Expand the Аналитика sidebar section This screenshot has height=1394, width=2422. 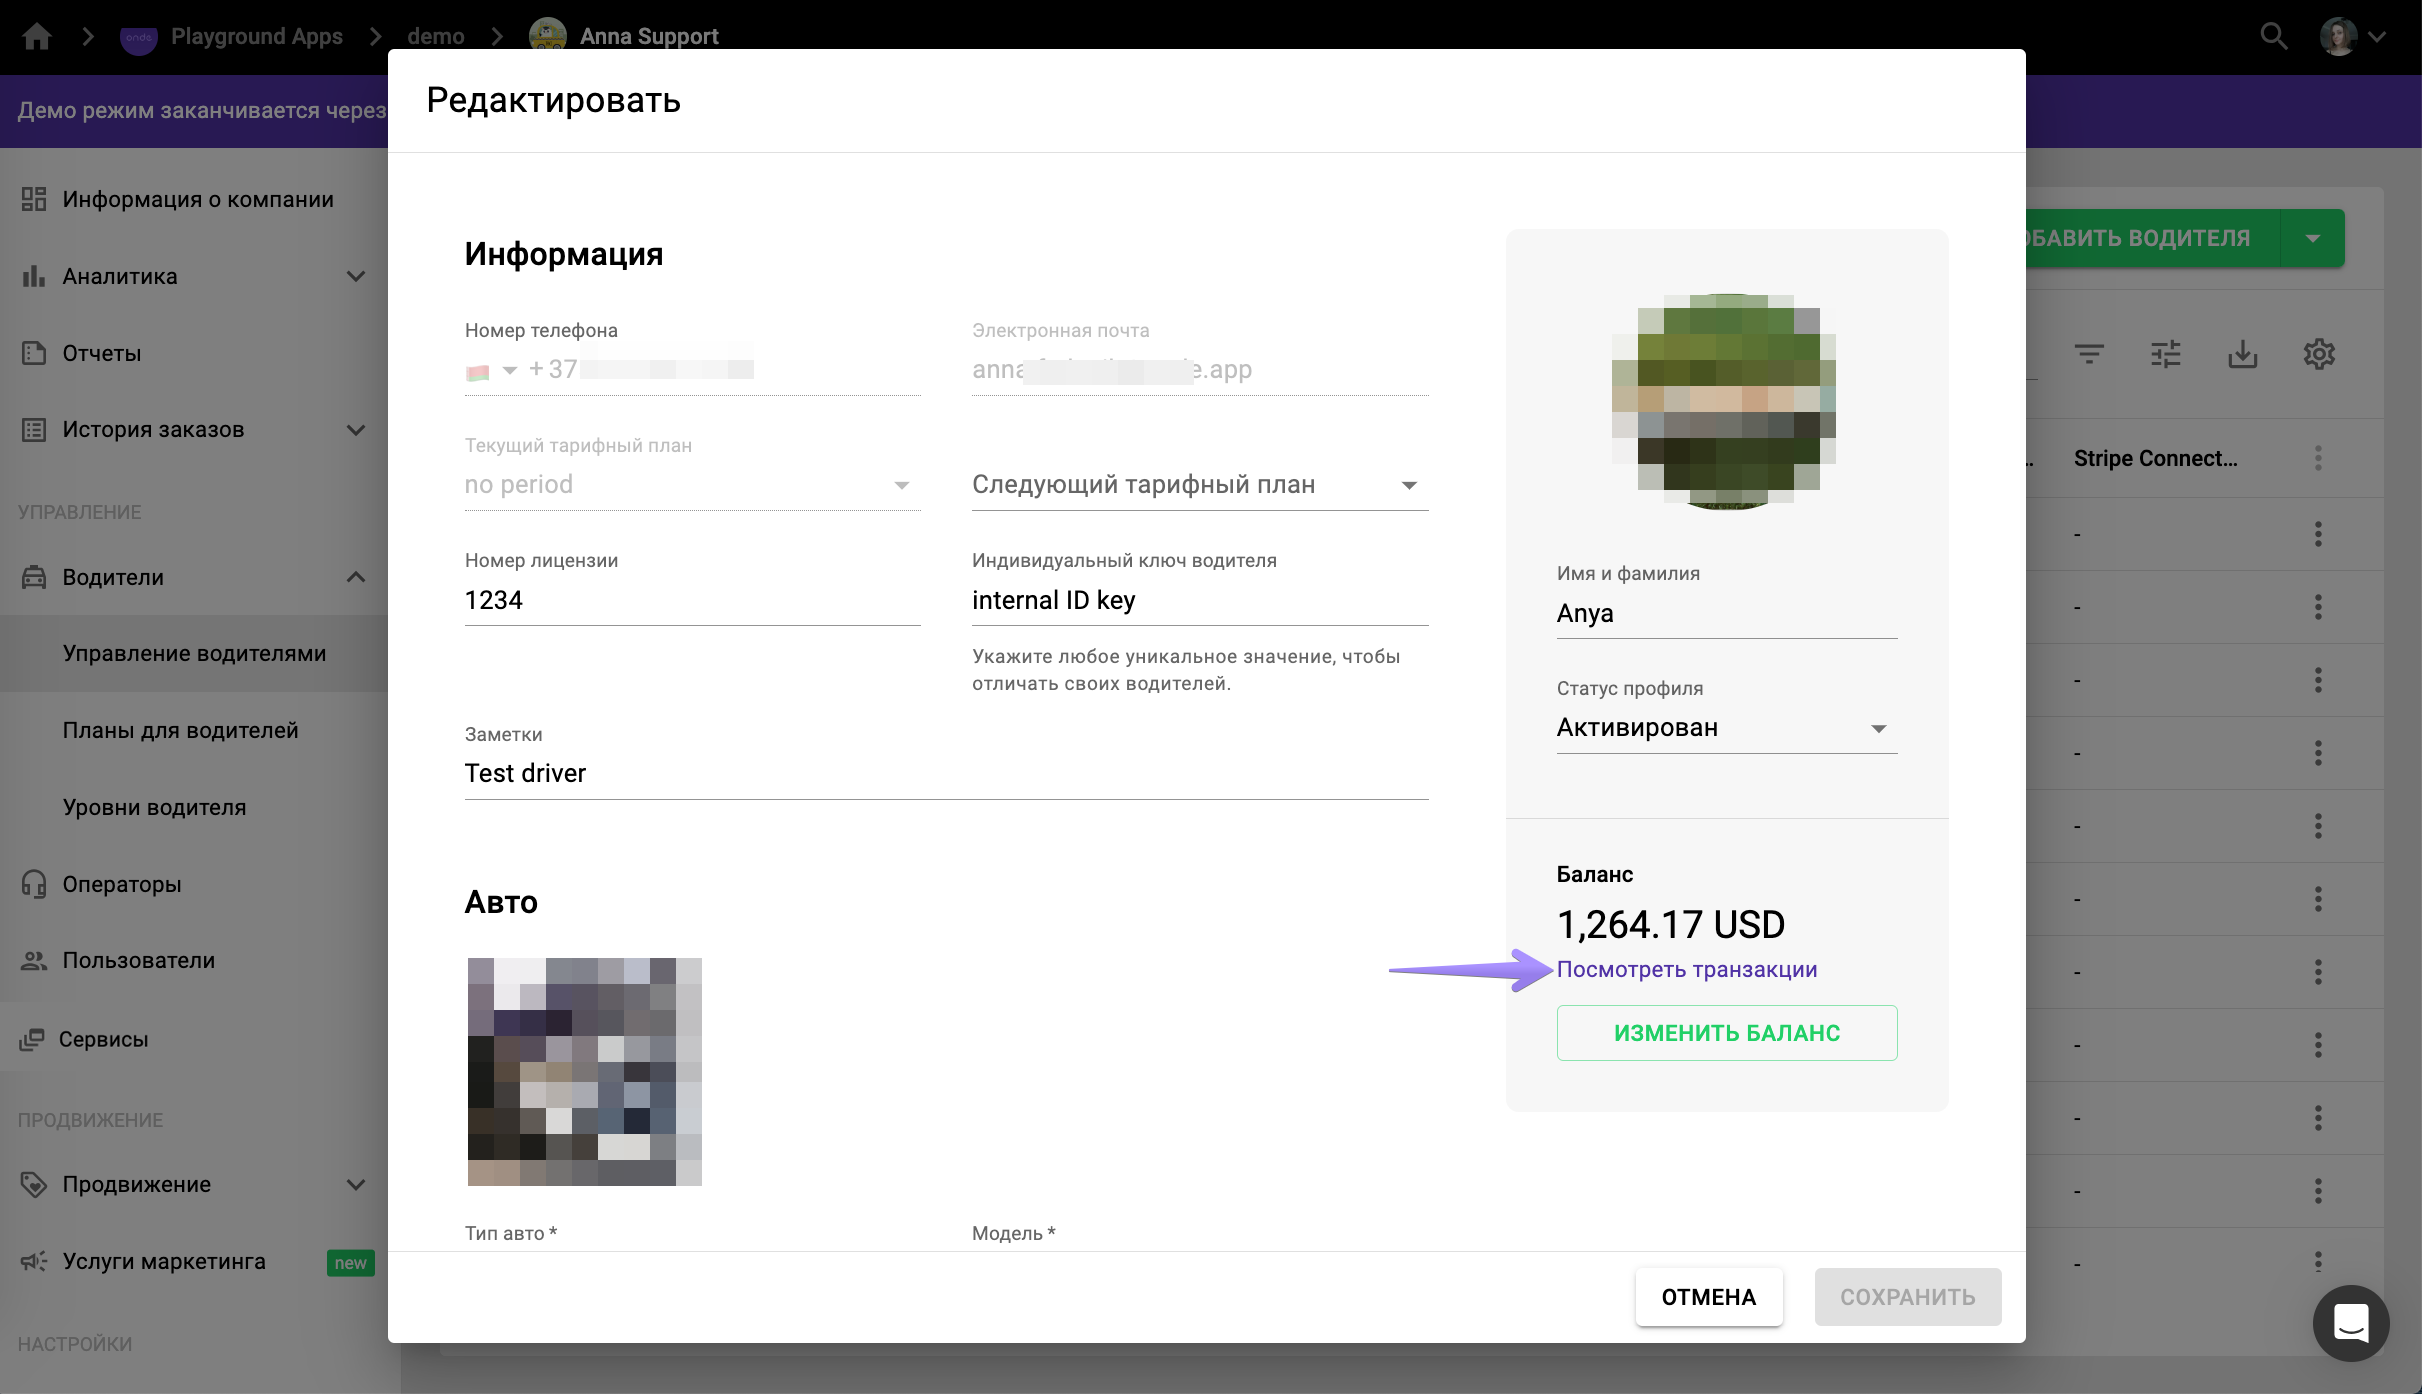click(x=355, y=277)
